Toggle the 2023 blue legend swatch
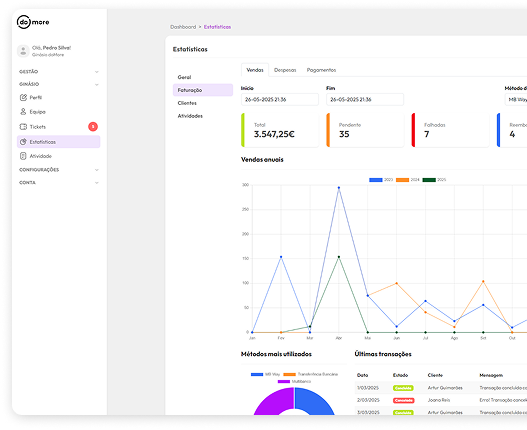The height and width of the screenshot is (430, 527). click(376, 180)
